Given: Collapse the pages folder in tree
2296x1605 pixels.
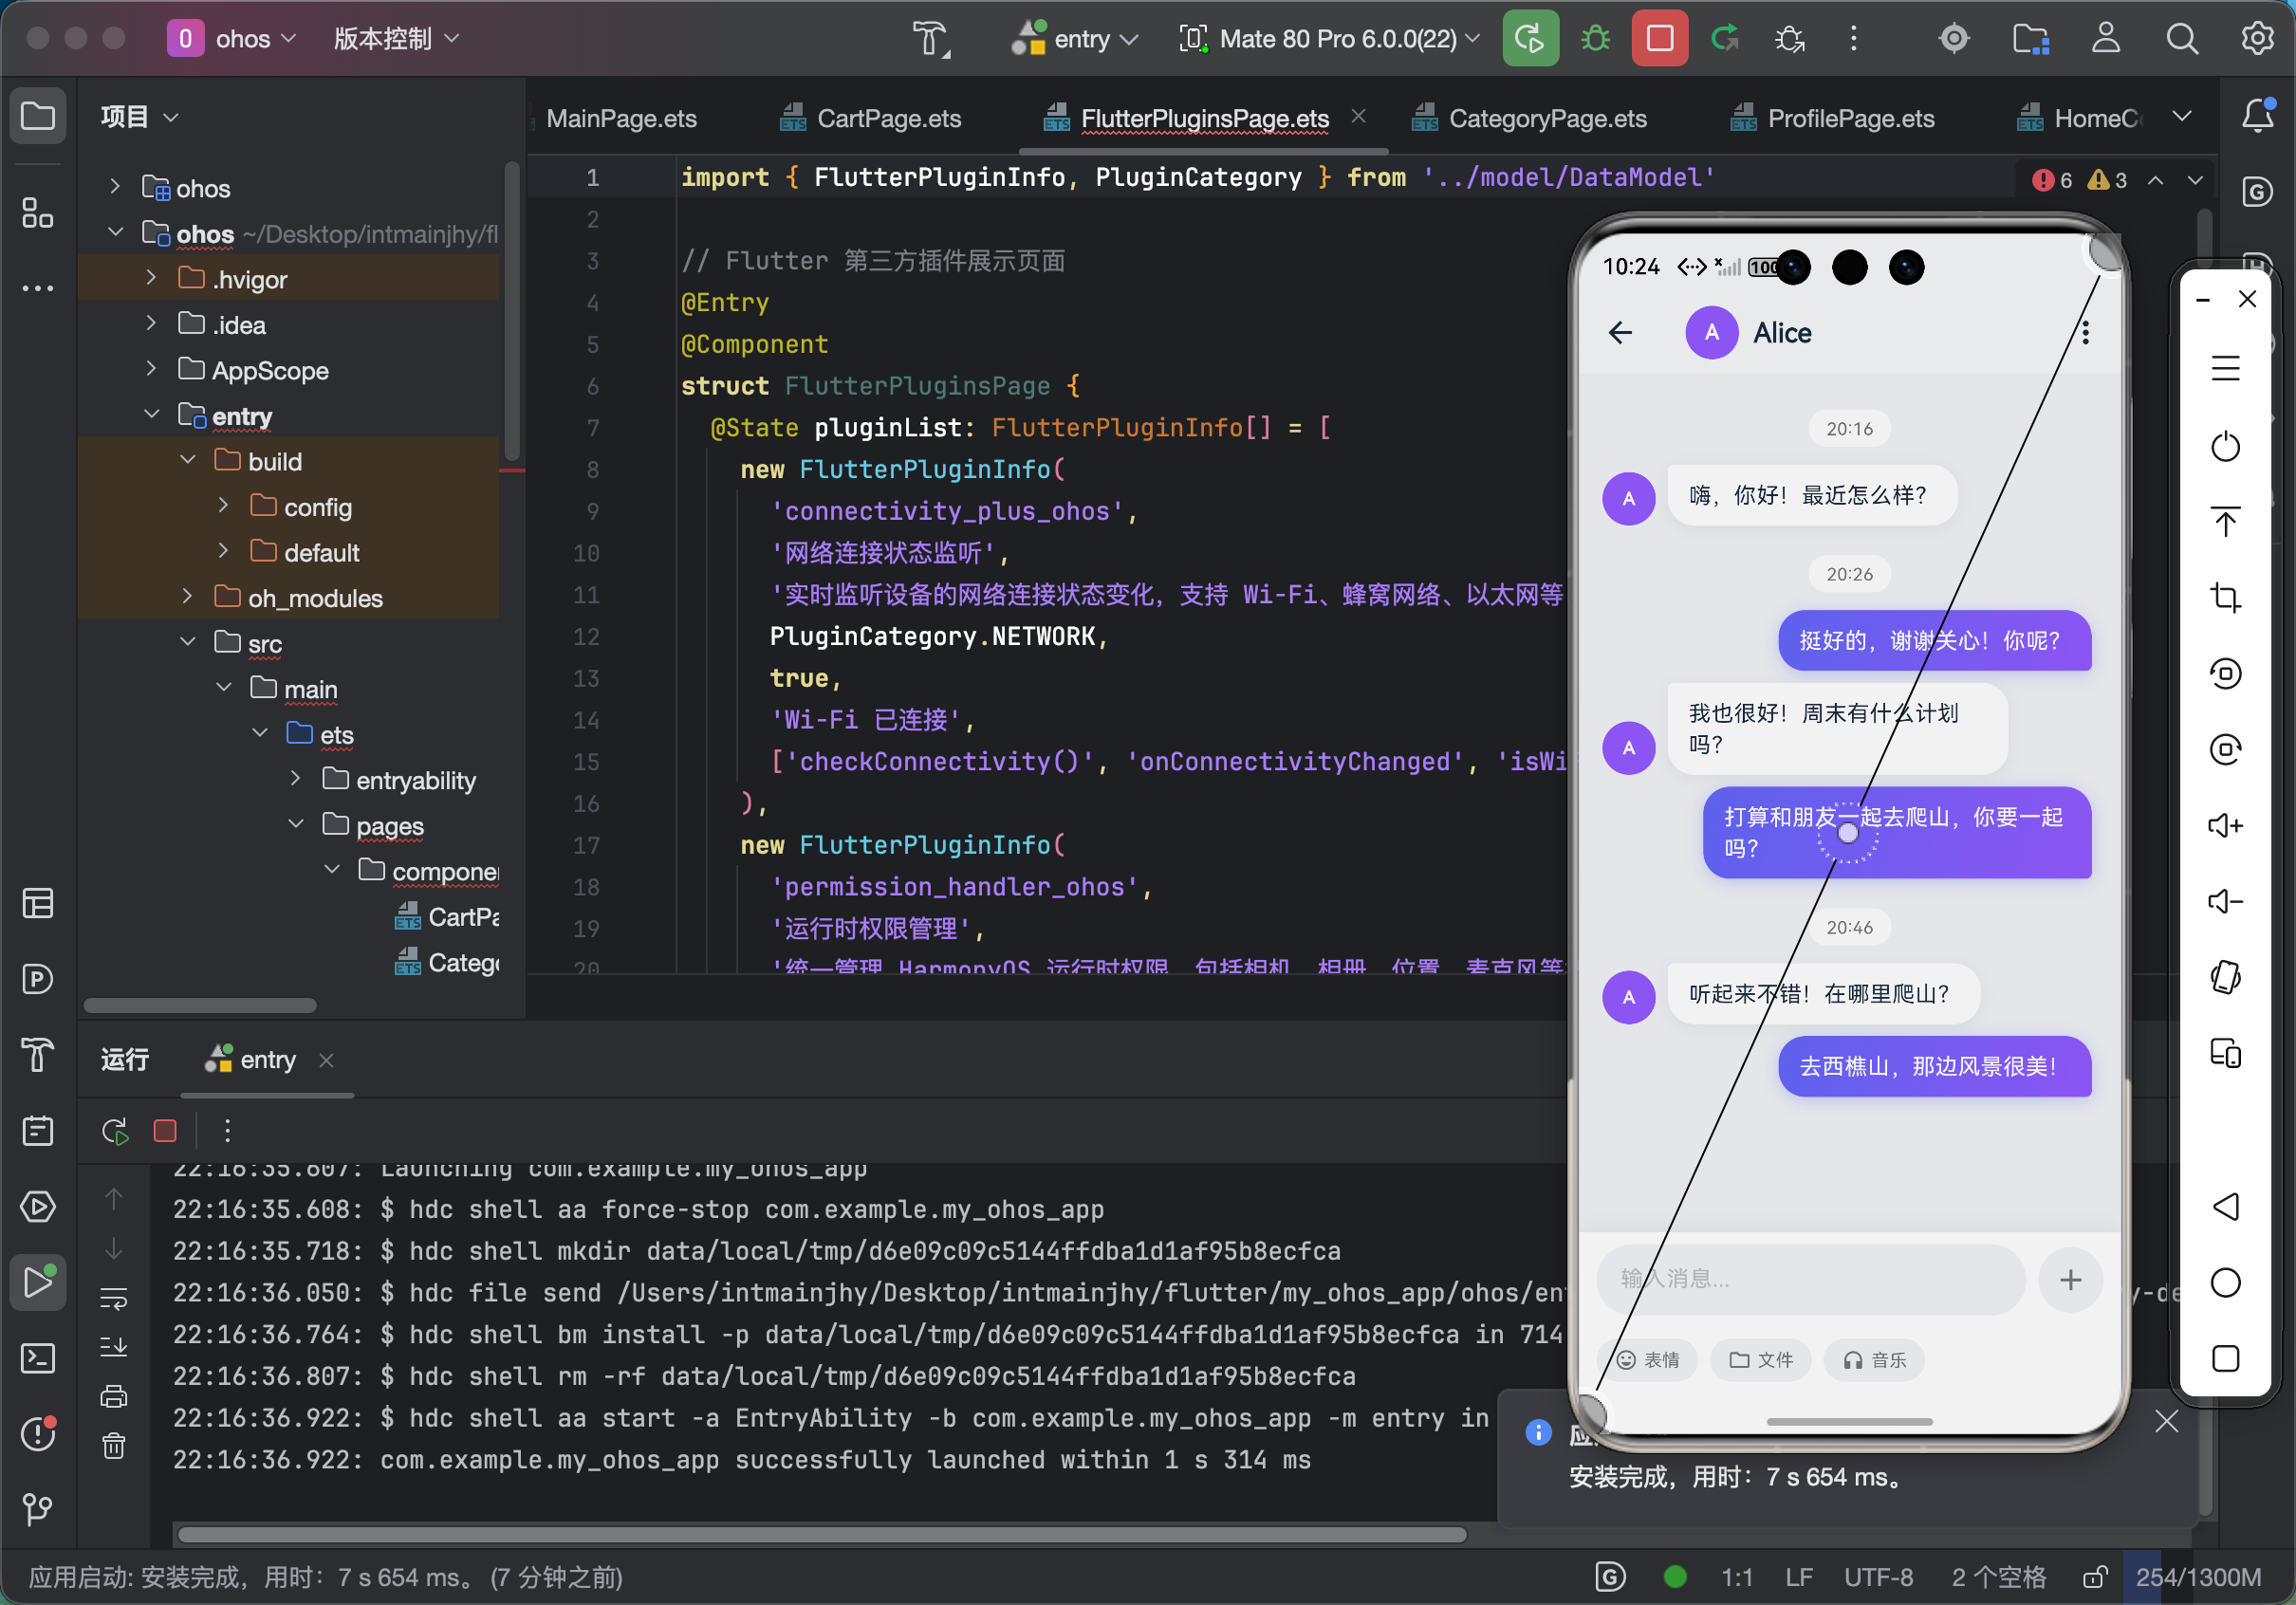Looking at the screenshot, I should coord(296,825).
